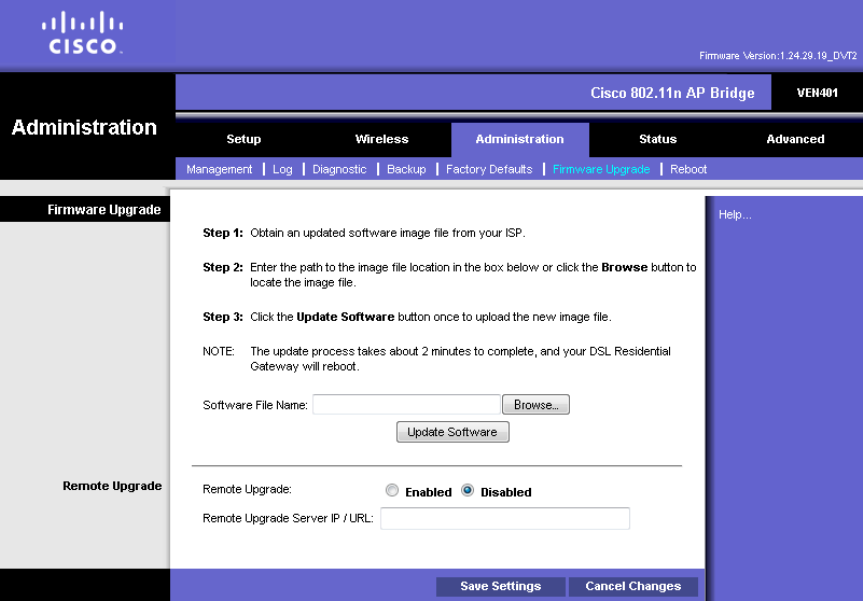Click the Software File Name field
863x601 pixels.
(x=406, y=405)
